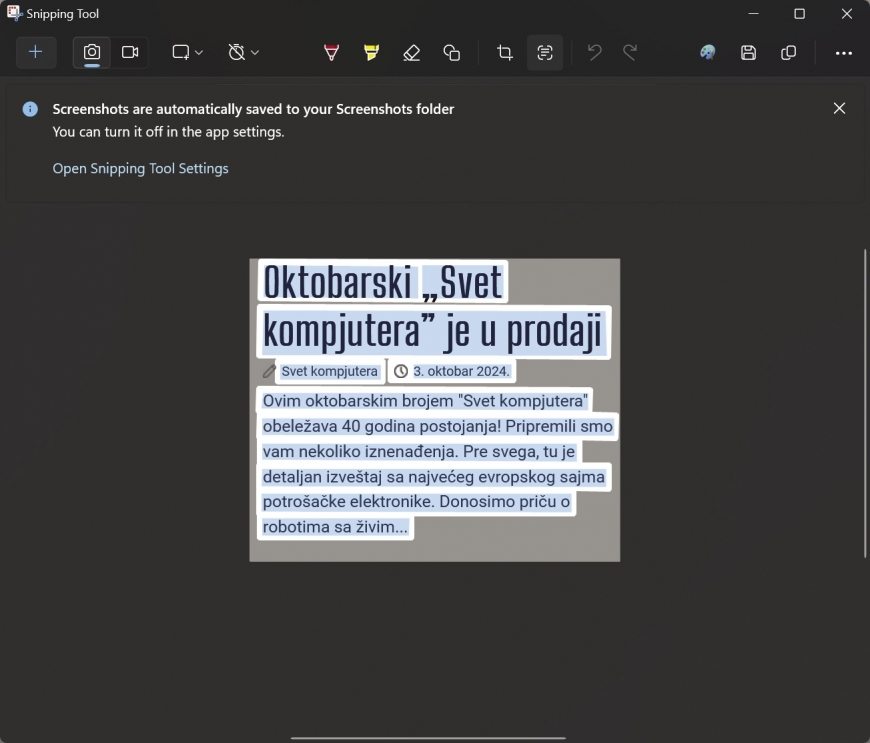
Task: Click the text "kompjutera" je u prodaji"
Action: coord(433,331)
